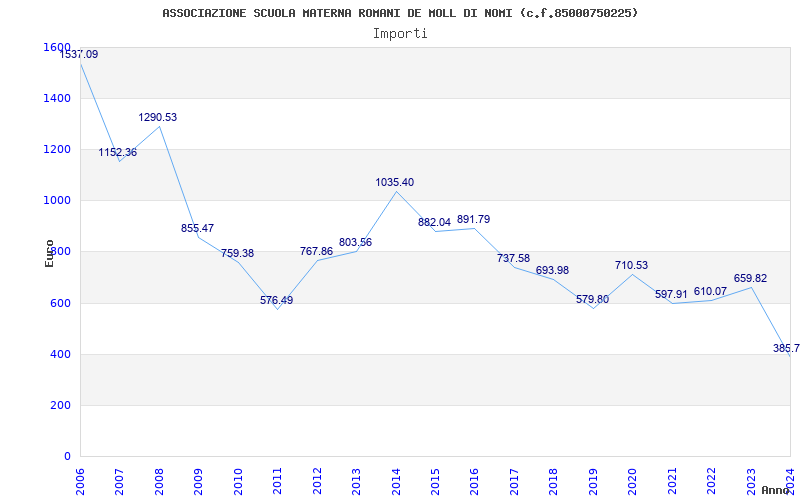
Task: Select the 855.47 data label
Action: pyautogui.click(x=197, y=228)
